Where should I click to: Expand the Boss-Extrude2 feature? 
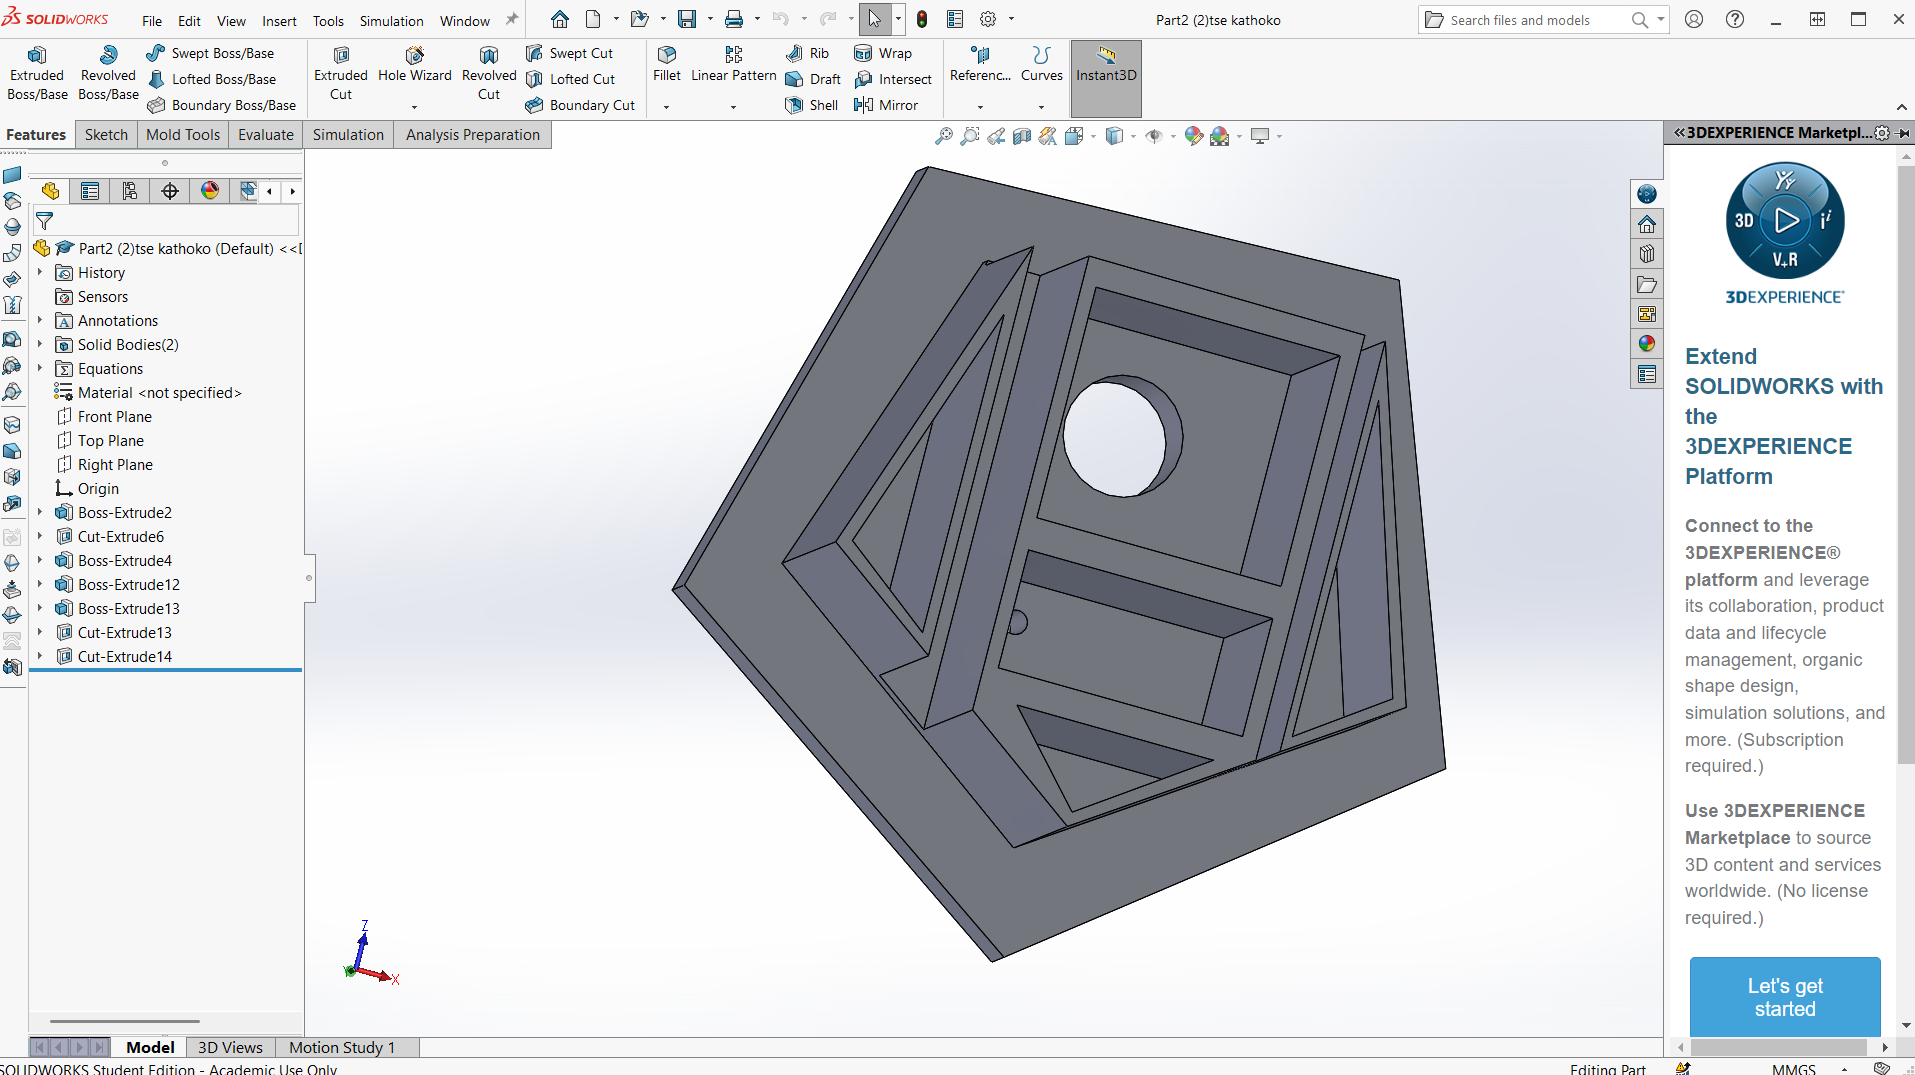pos(40,512)
